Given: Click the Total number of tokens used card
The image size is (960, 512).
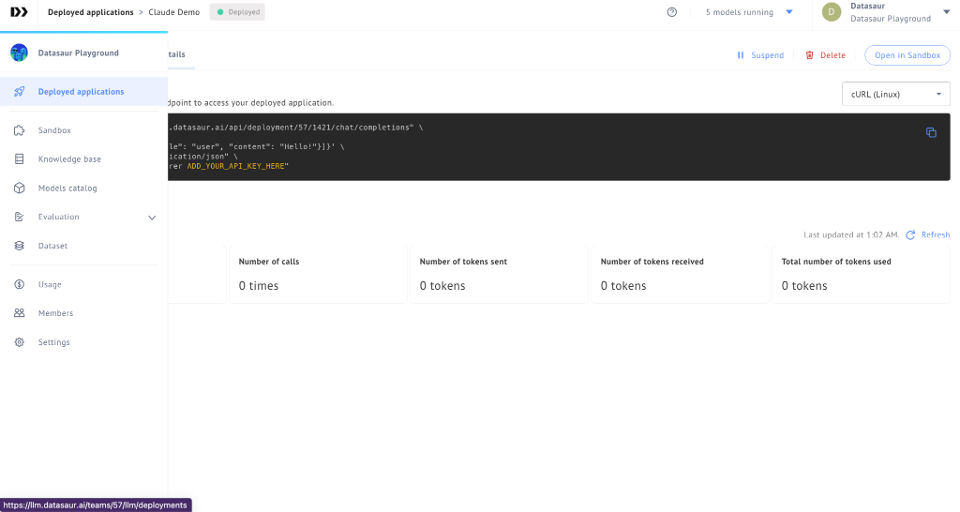Looking at the screenshot, I should click(x=861, y=274).
